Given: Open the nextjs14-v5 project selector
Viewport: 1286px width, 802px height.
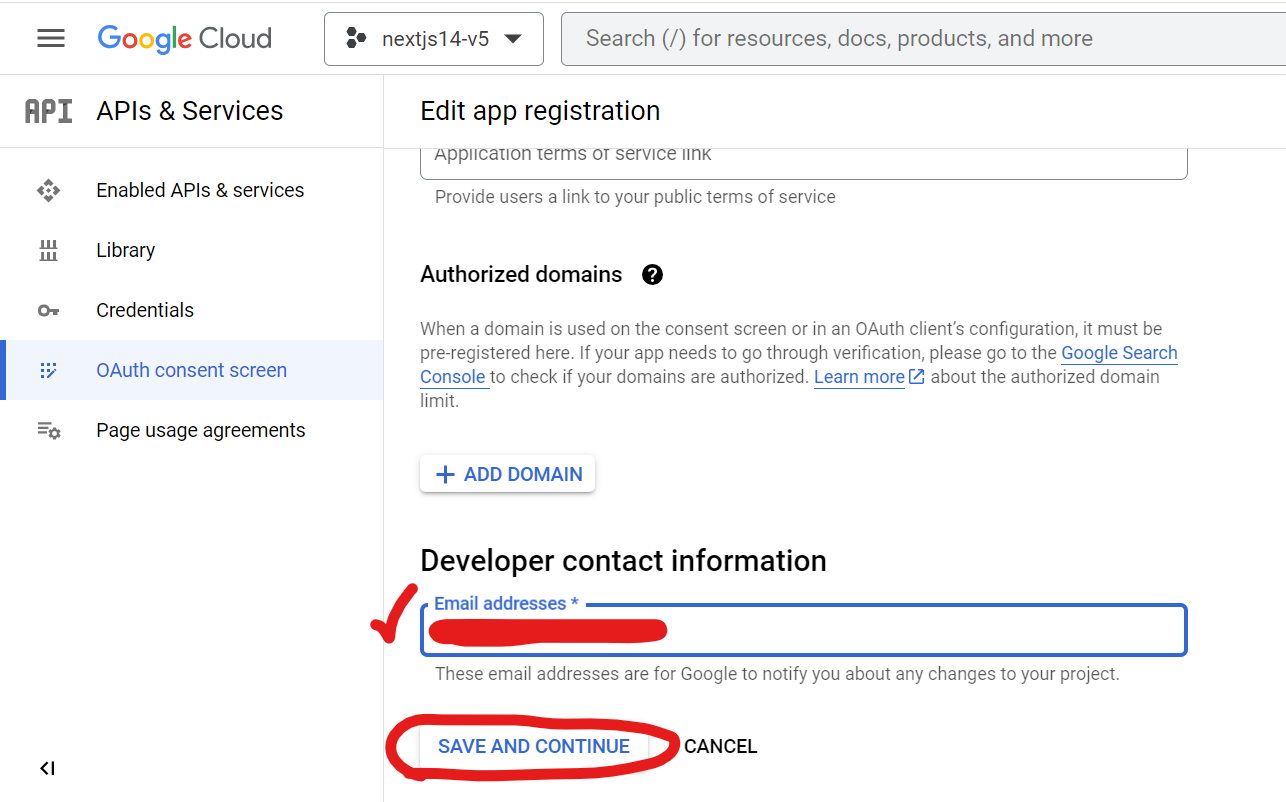Looking at the screenshot, I should [x=434, y=39].
